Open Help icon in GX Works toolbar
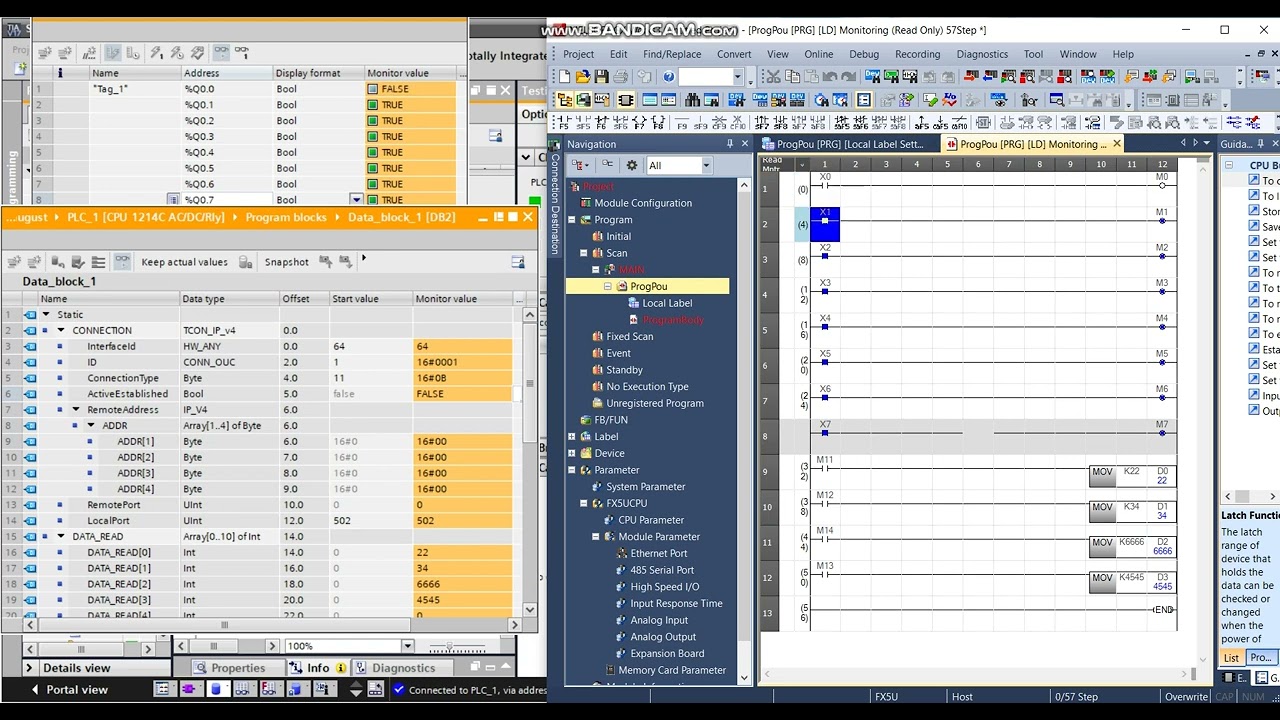1280x720 pixels. (669, 76)
